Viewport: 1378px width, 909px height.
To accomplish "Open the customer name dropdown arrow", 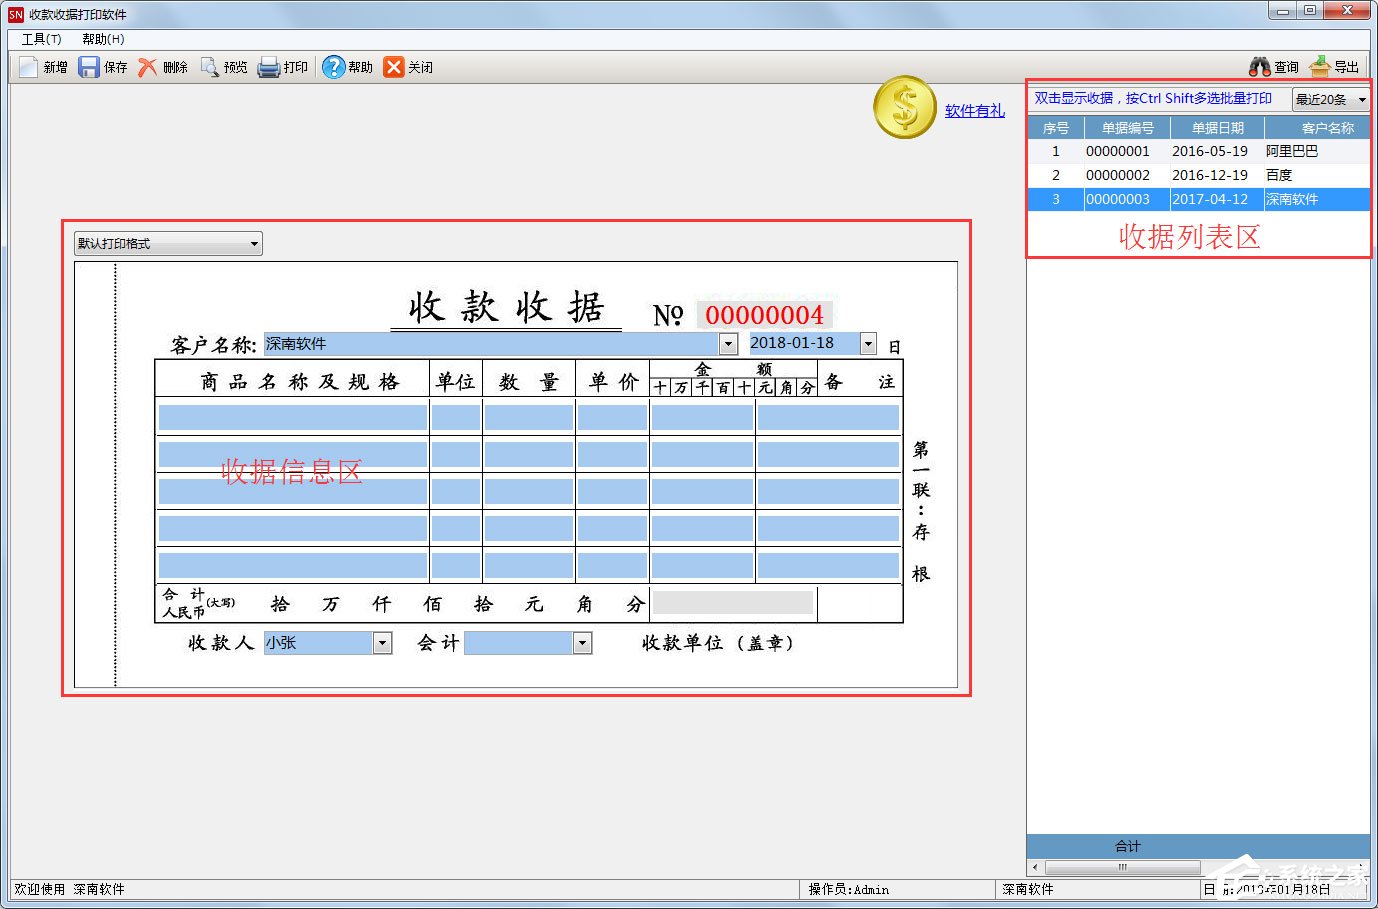I will [728, 344].
